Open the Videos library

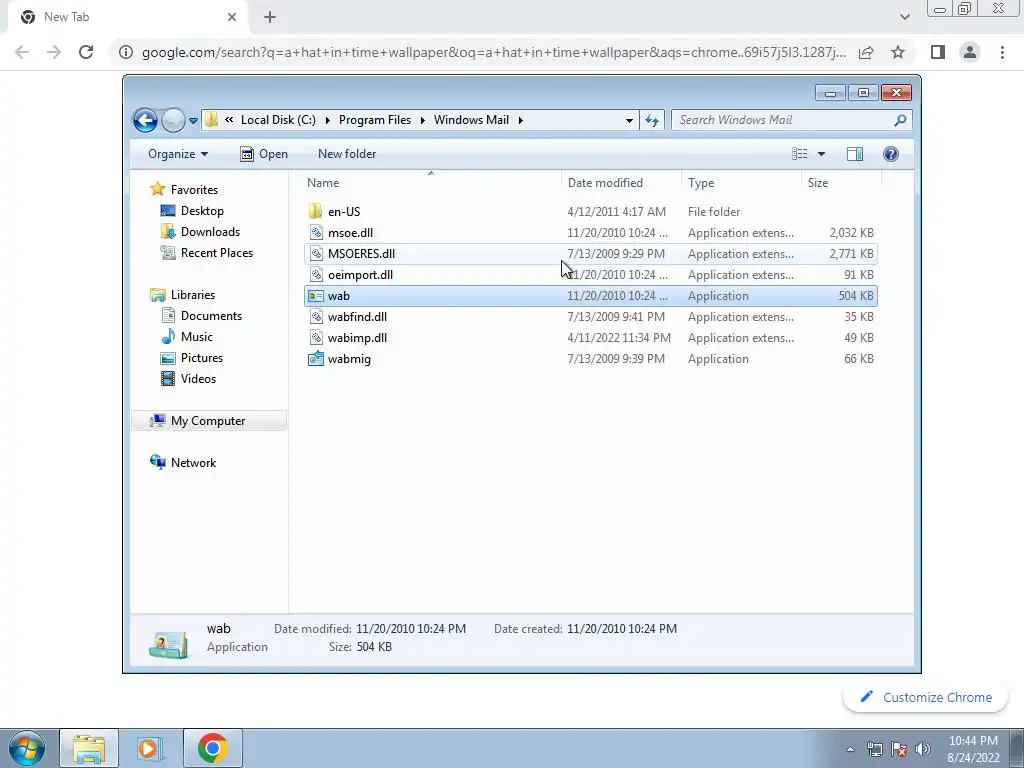tap(198, 379)
